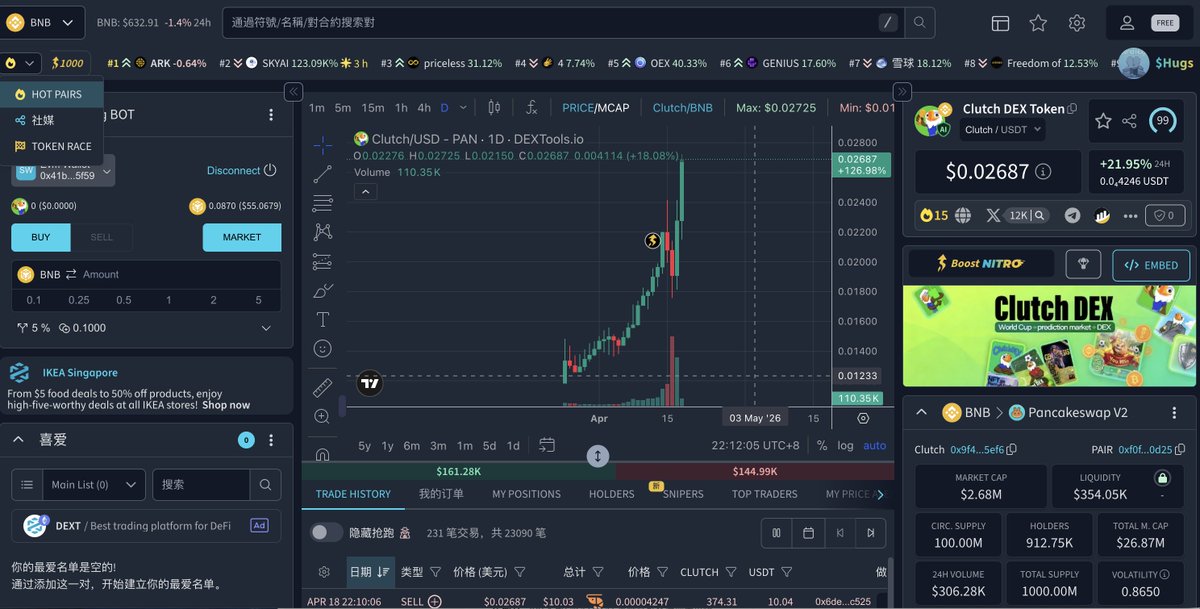Select the BUY side
The width and height of the screenshot is (1200, 609).
pos(41,237)
